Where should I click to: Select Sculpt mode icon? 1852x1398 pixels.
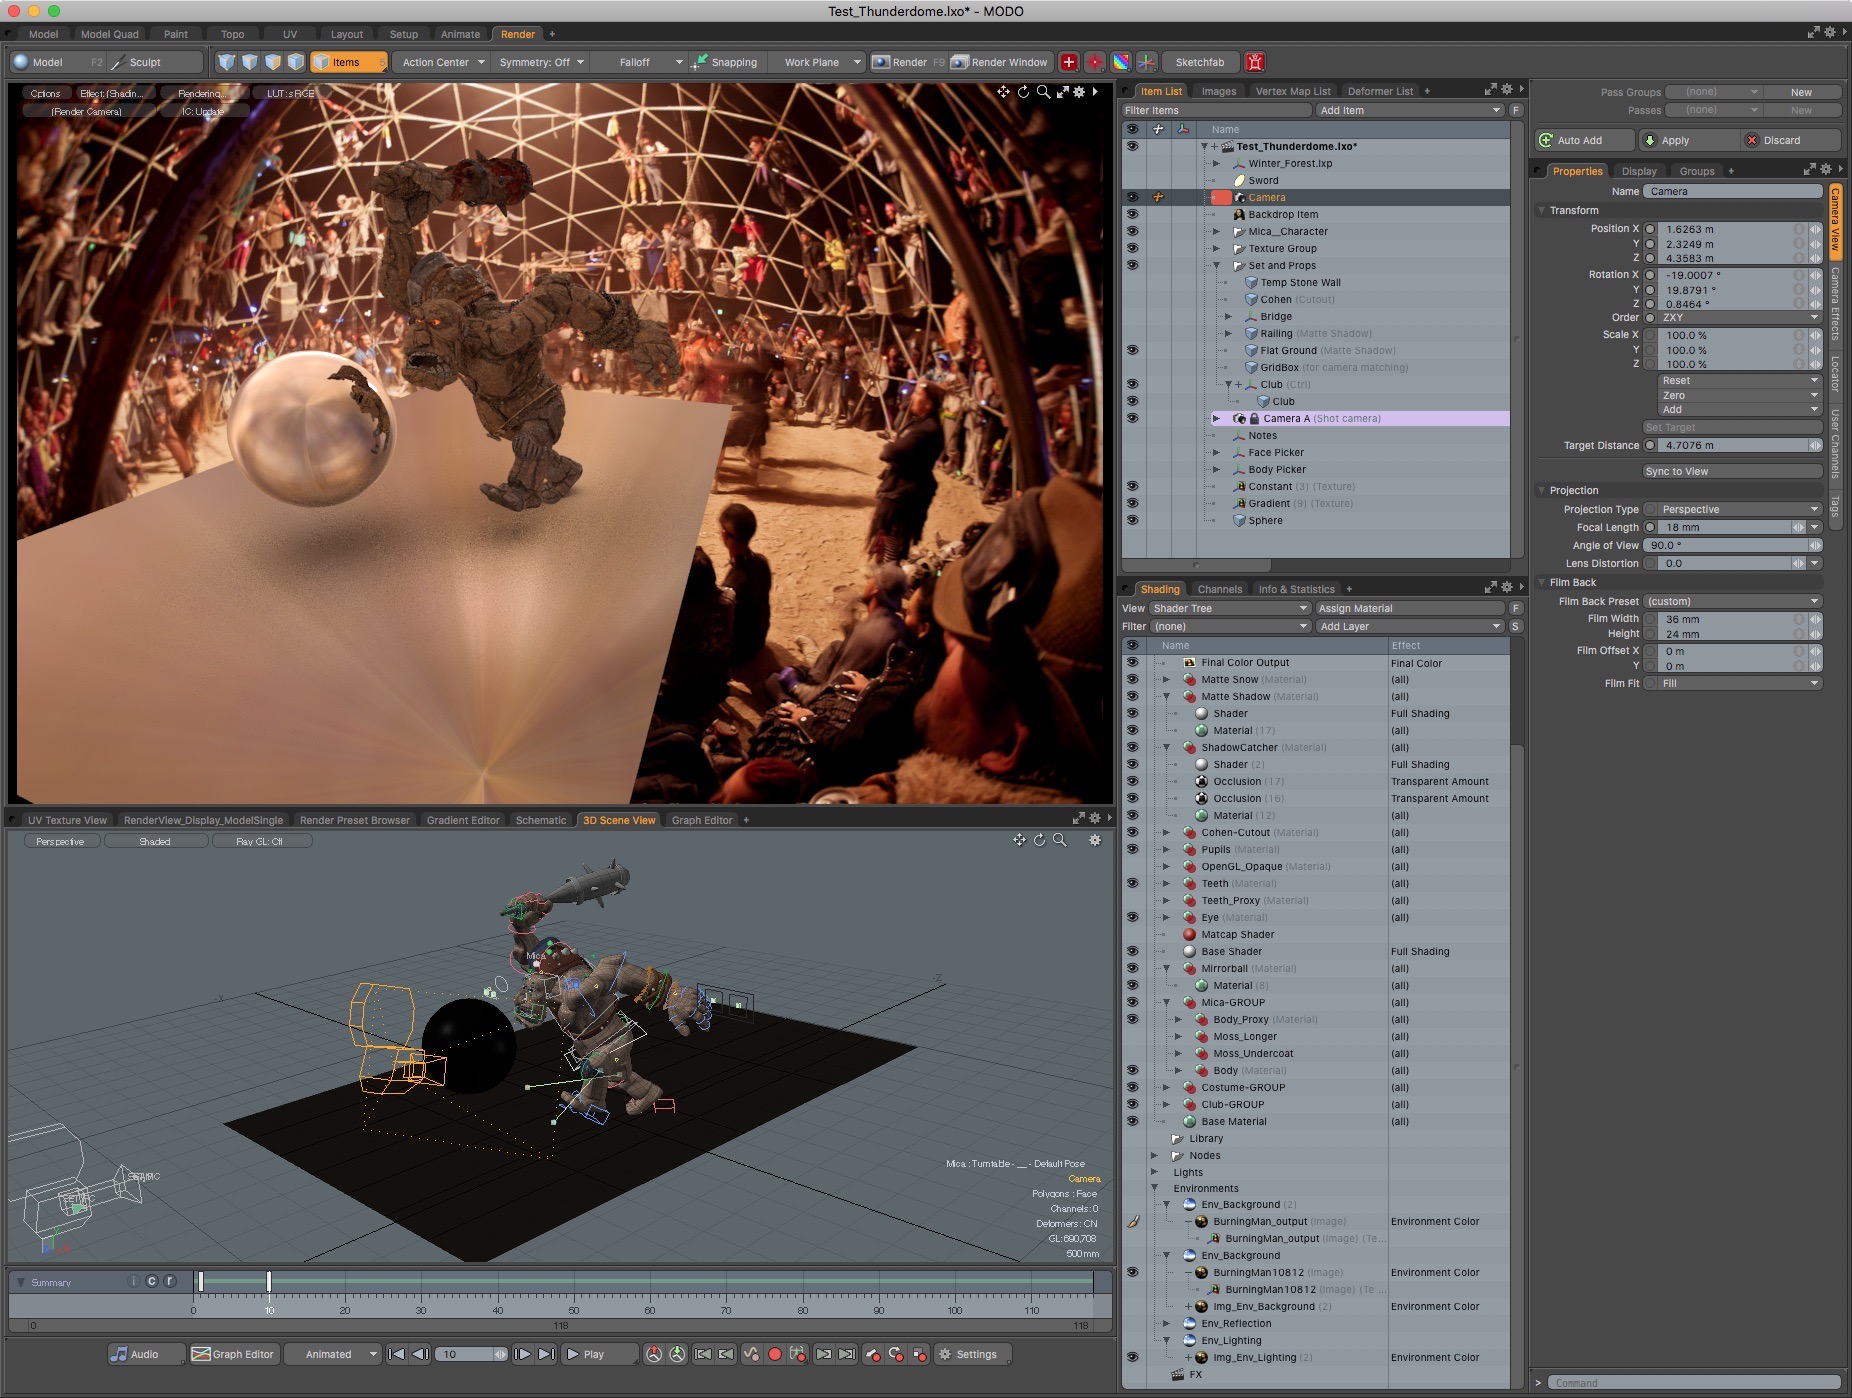click(x=119, y=62)
